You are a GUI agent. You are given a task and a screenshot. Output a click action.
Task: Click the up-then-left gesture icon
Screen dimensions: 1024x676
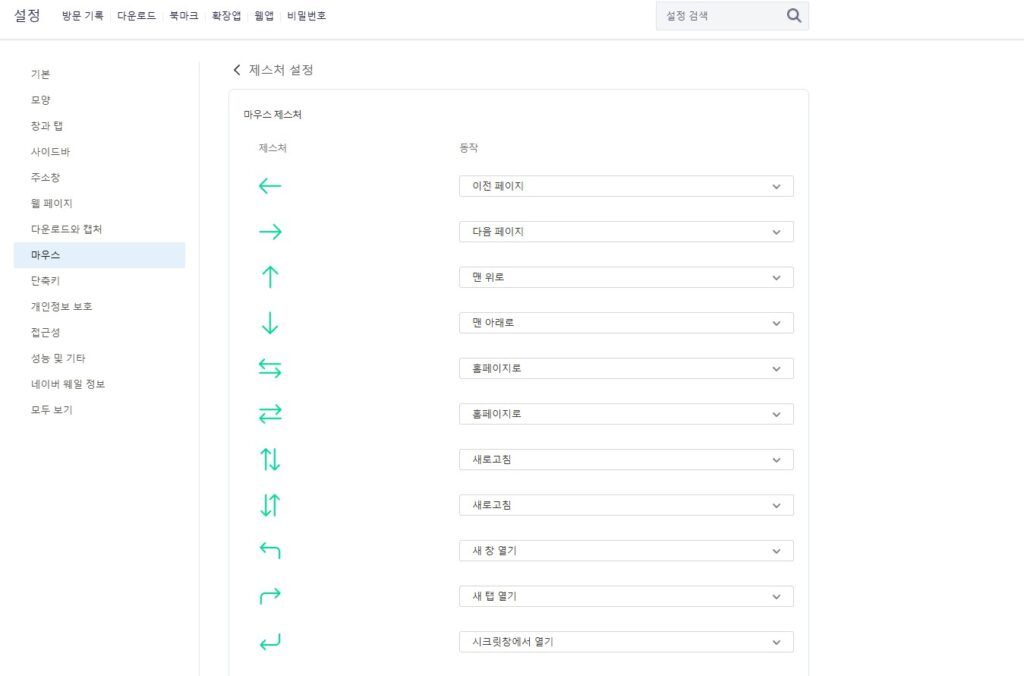click(x=270, y=551)
